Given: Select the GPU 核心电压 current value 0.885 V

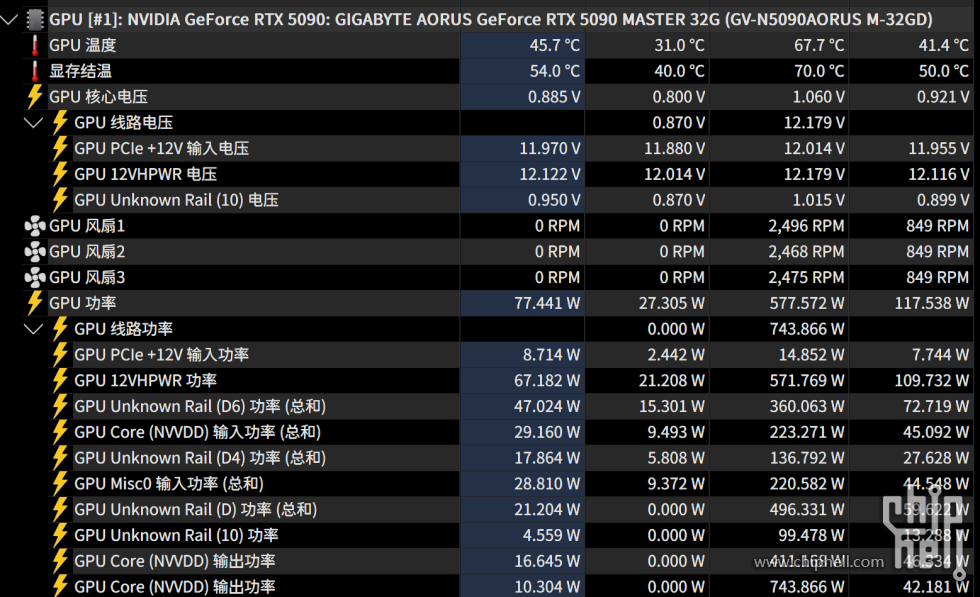Looking at the screenshot, I should coord(554,97).
